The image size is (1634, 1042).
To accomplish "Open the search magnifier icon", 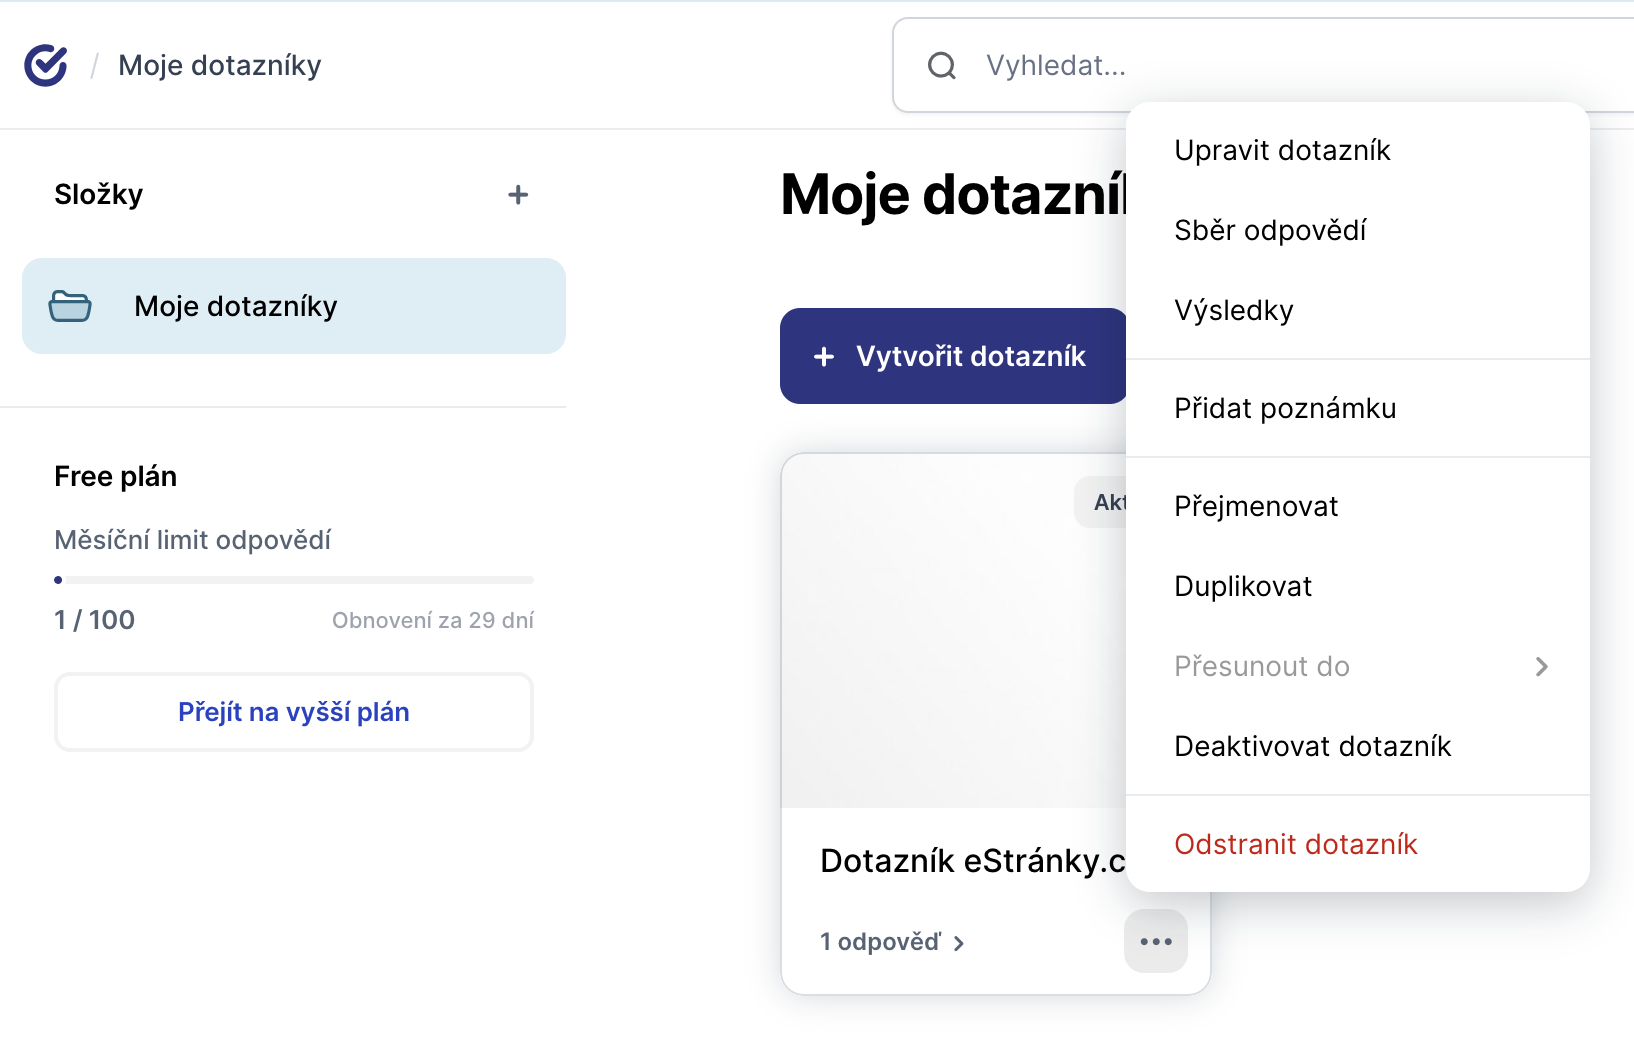I will click(940, 65).
